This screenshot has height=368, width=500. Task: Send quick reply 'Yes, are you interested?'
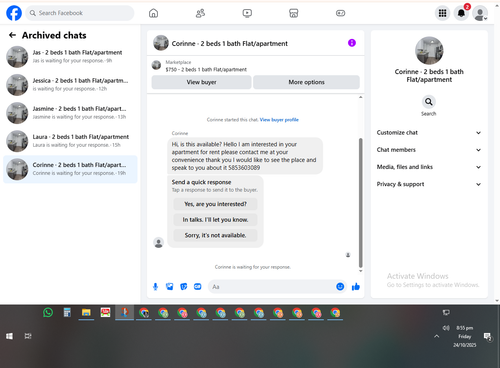pos(215,204)
